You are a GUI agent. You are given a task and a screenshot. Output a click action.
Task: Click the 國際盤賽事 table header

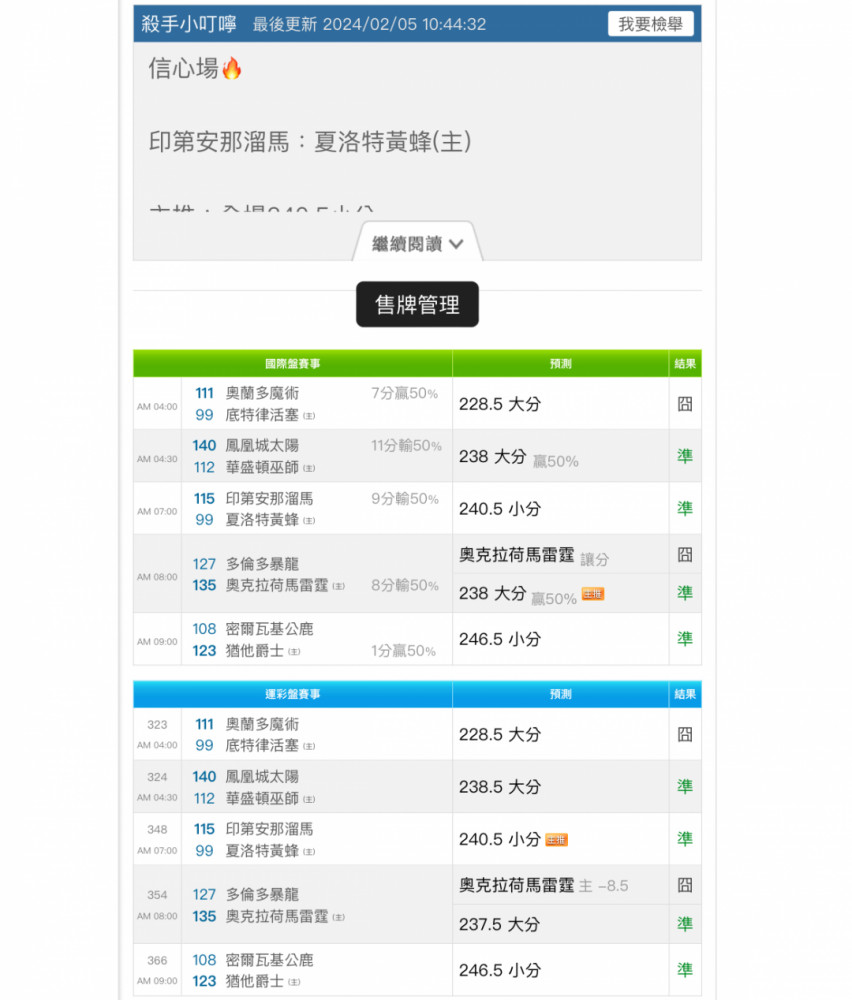(293, 364)
